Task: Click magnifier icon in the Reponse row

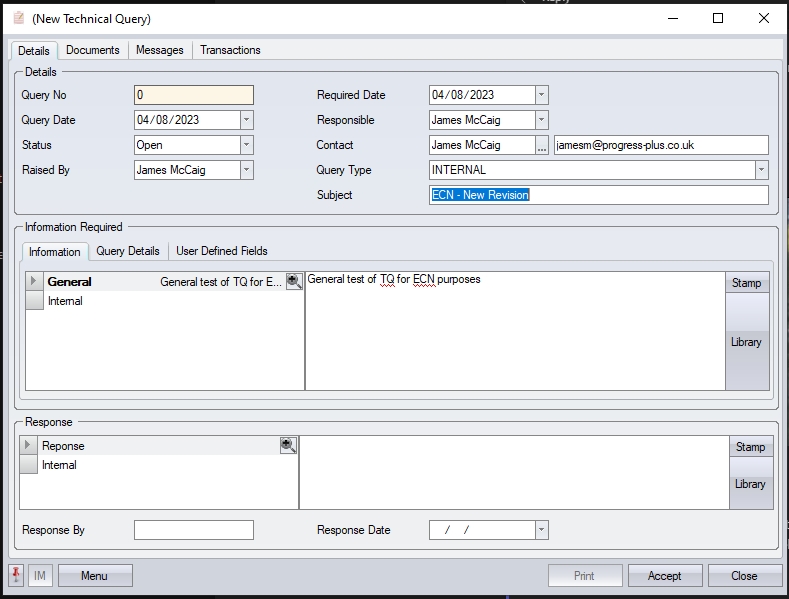Action: pos(288,446)
